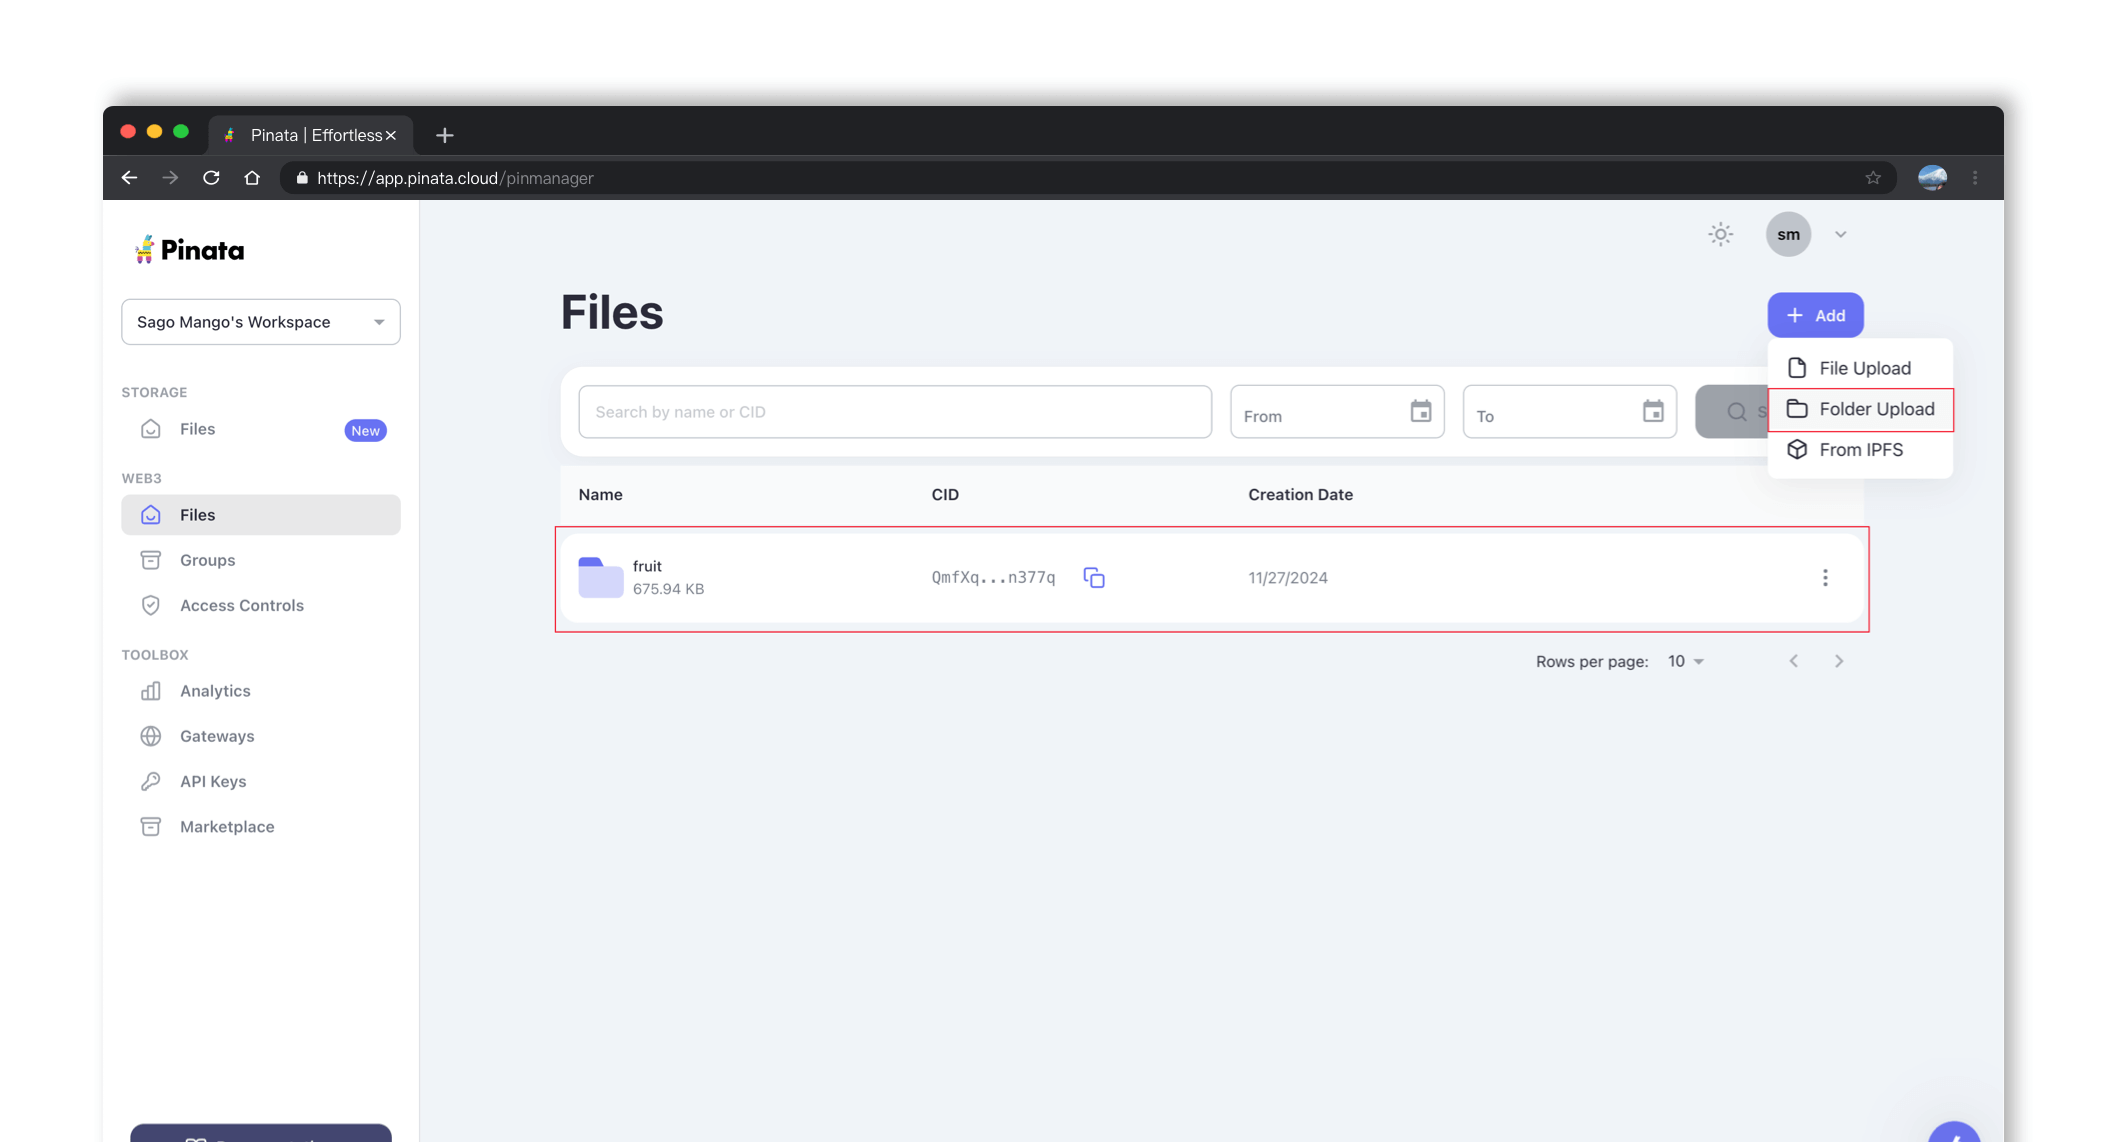
Task: Bookmark page with star icon
Action: point(1873,178)
